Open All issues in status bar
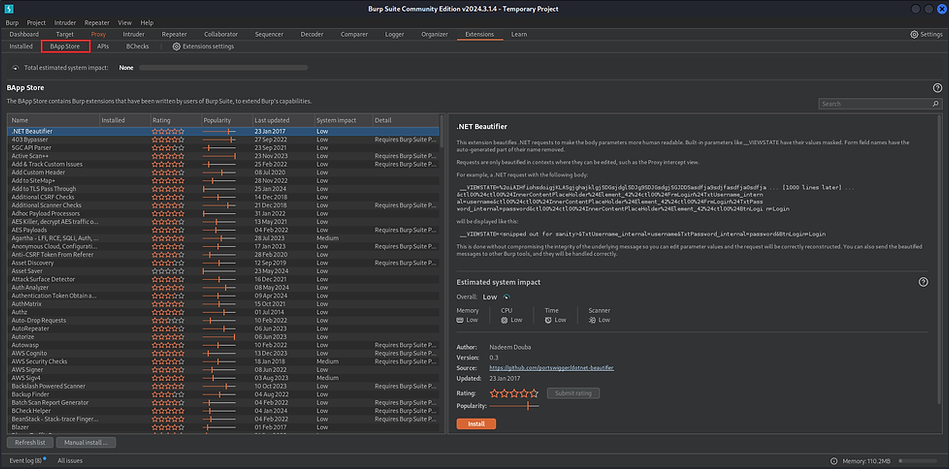The height and width of the screenshot is (469, 949). pos(70,461)
